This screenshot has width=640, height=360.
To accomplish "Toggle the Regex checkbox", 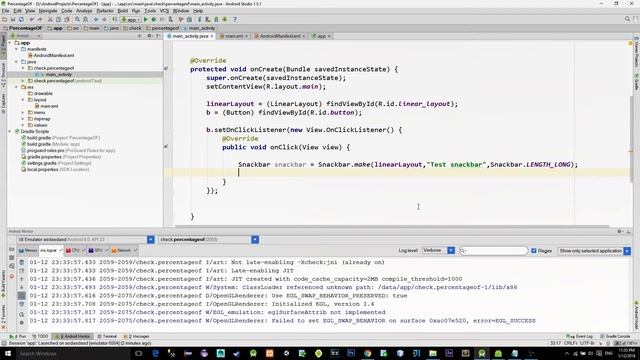I will (x=533, y=251).
